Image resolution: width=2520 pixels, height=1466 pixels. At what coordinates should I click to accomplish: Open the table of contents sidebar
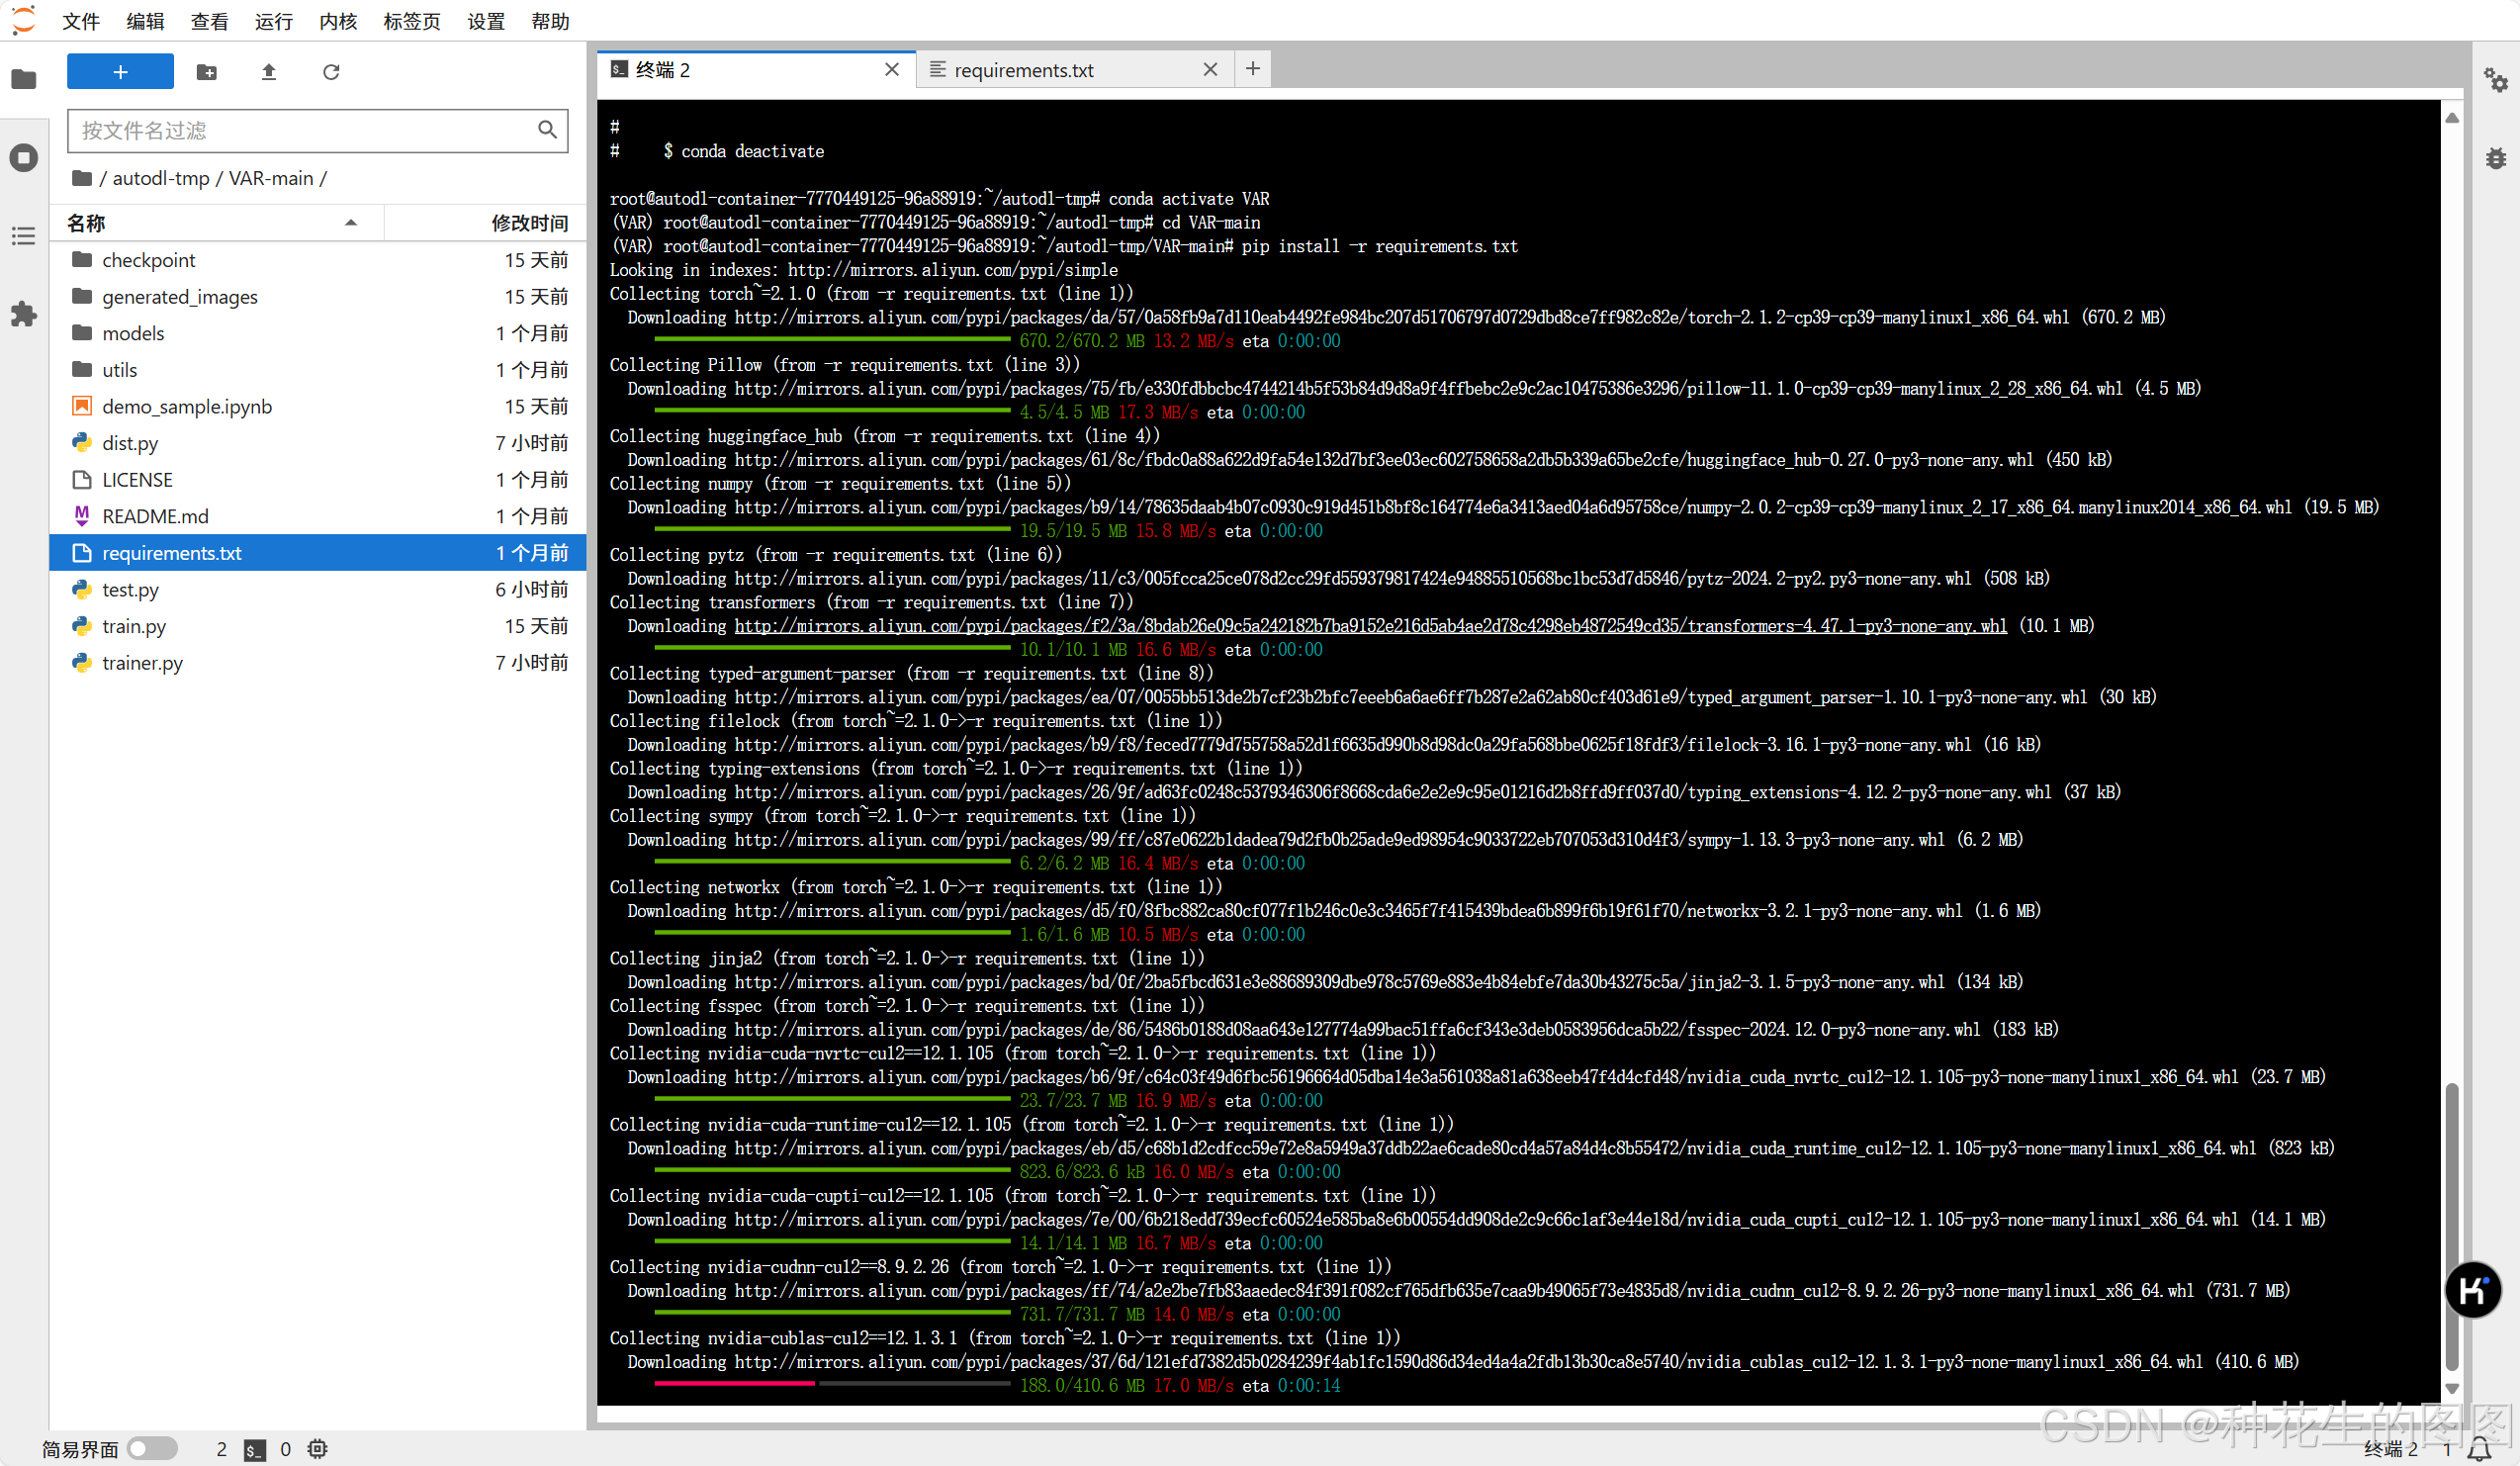pos(24,236)
